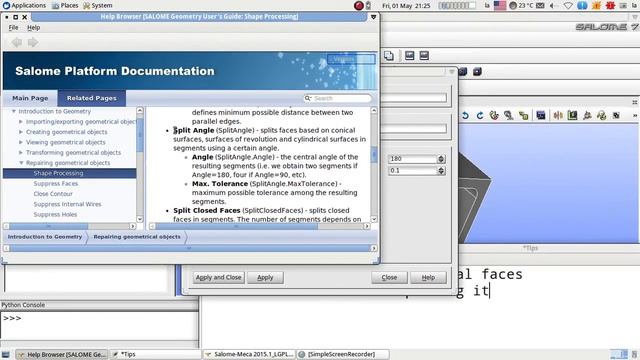Click the green book-like icon in viewer toolbar
Image resolution: width=640 pixels, height=360 pixels.
pos(572,116)
